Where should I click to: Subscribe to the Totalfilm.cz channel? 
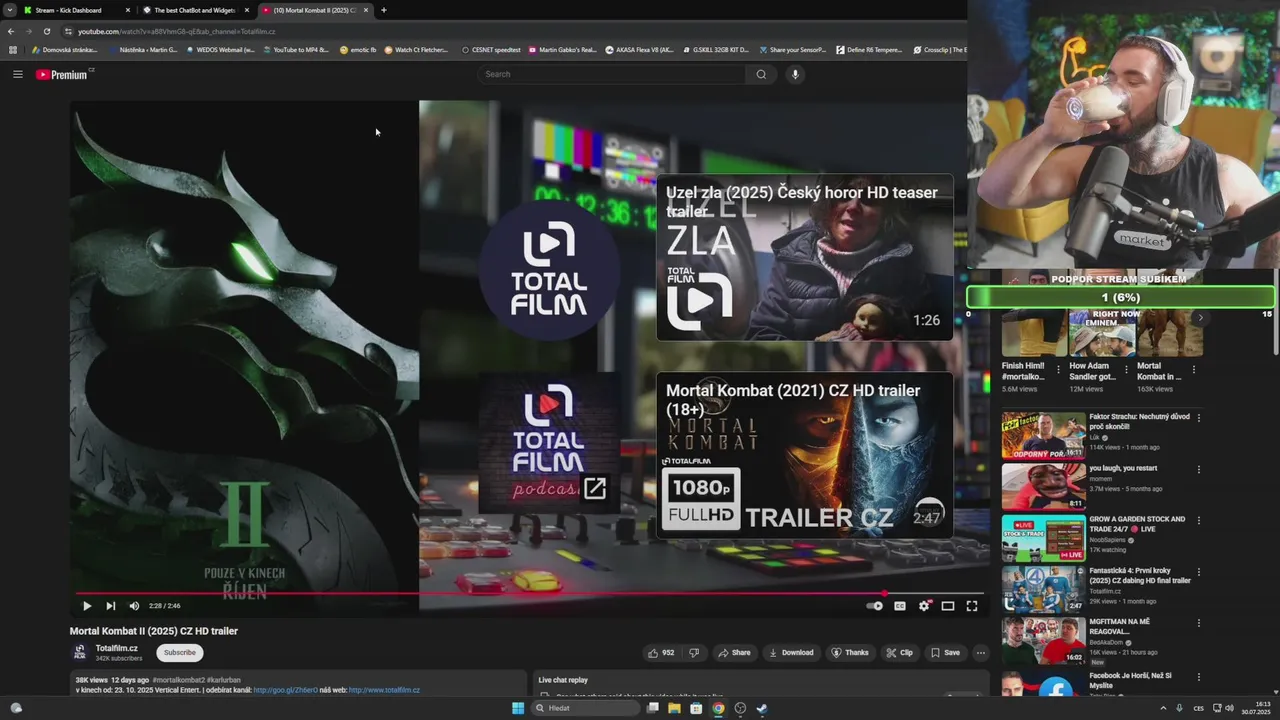[x=180, y=653]
